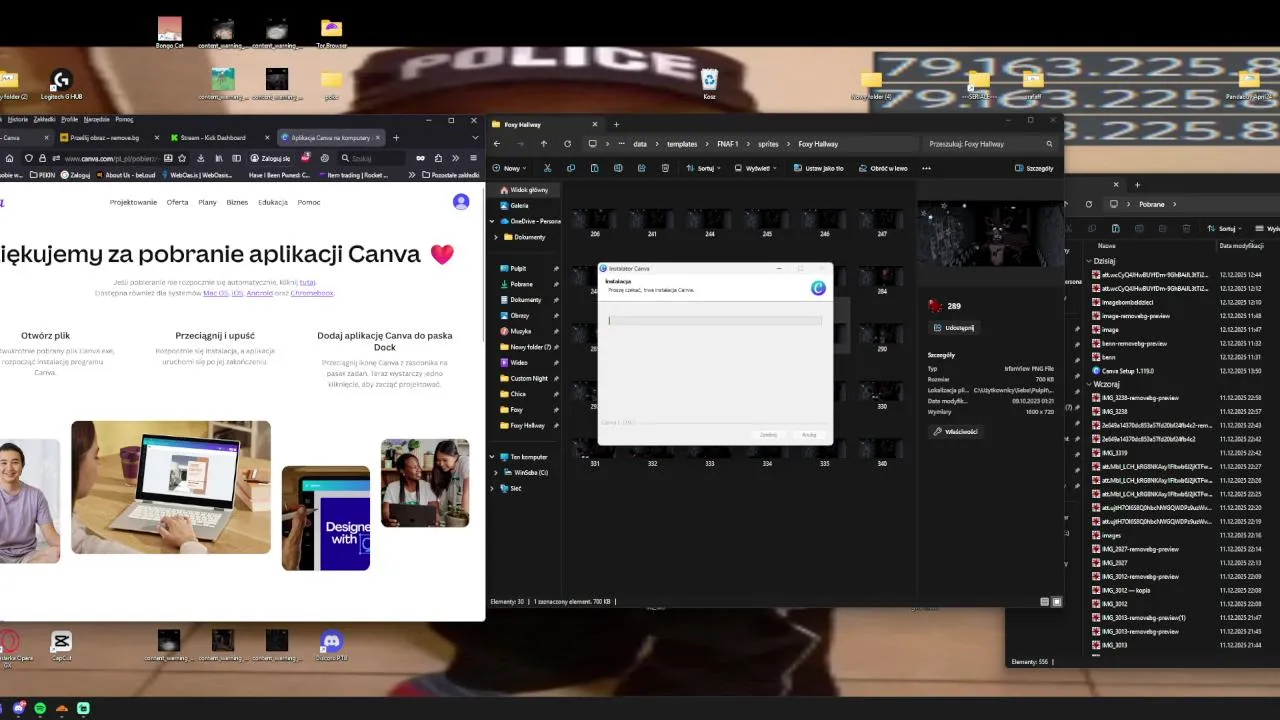Open Sortuj dropdown in Foxy Hallway explorer
1280x720 pixels.
pyautogui.click(x=705, y=168)
